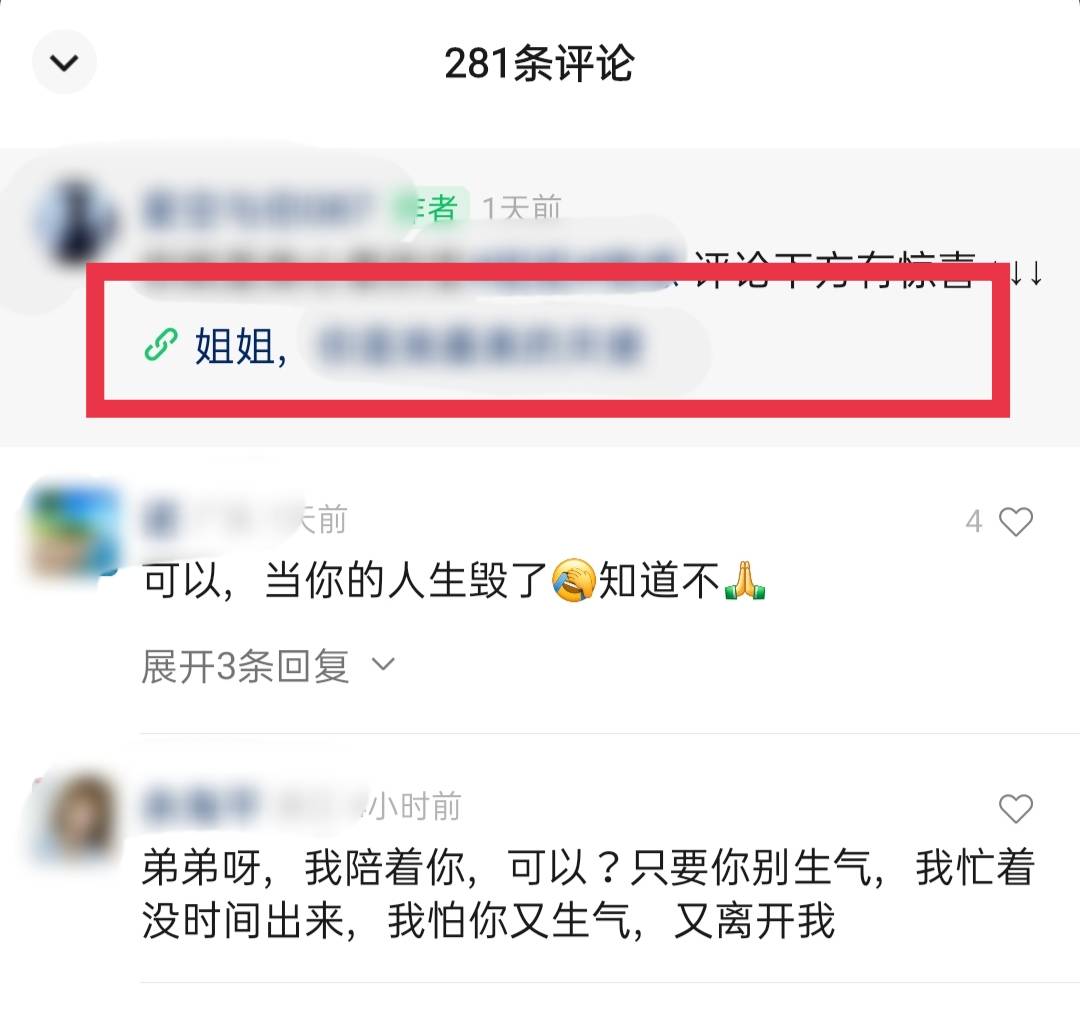This screenshot has width=1080, height=1022.
Task: Like the comment with 4 likes
Action: pyautogui.click(x=1016, y=522)
